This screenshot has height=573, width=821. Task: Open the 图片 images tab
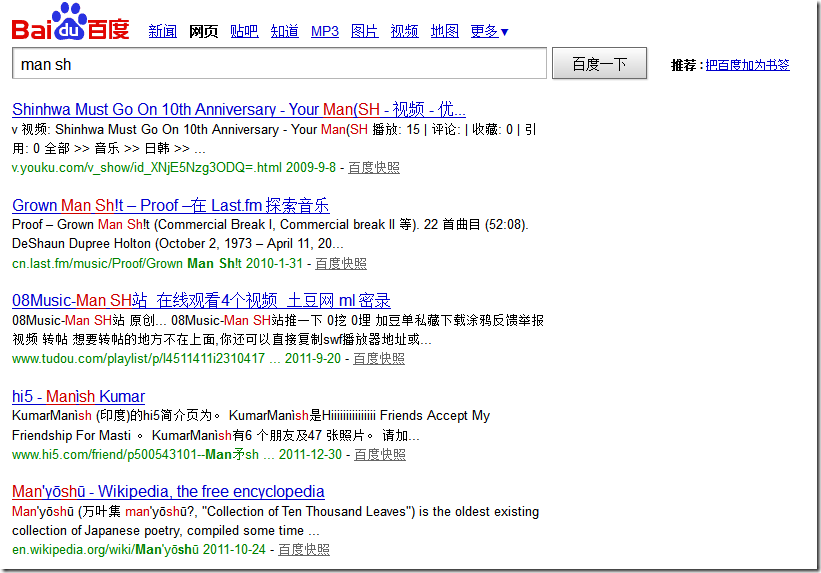[x=364, y=31]
